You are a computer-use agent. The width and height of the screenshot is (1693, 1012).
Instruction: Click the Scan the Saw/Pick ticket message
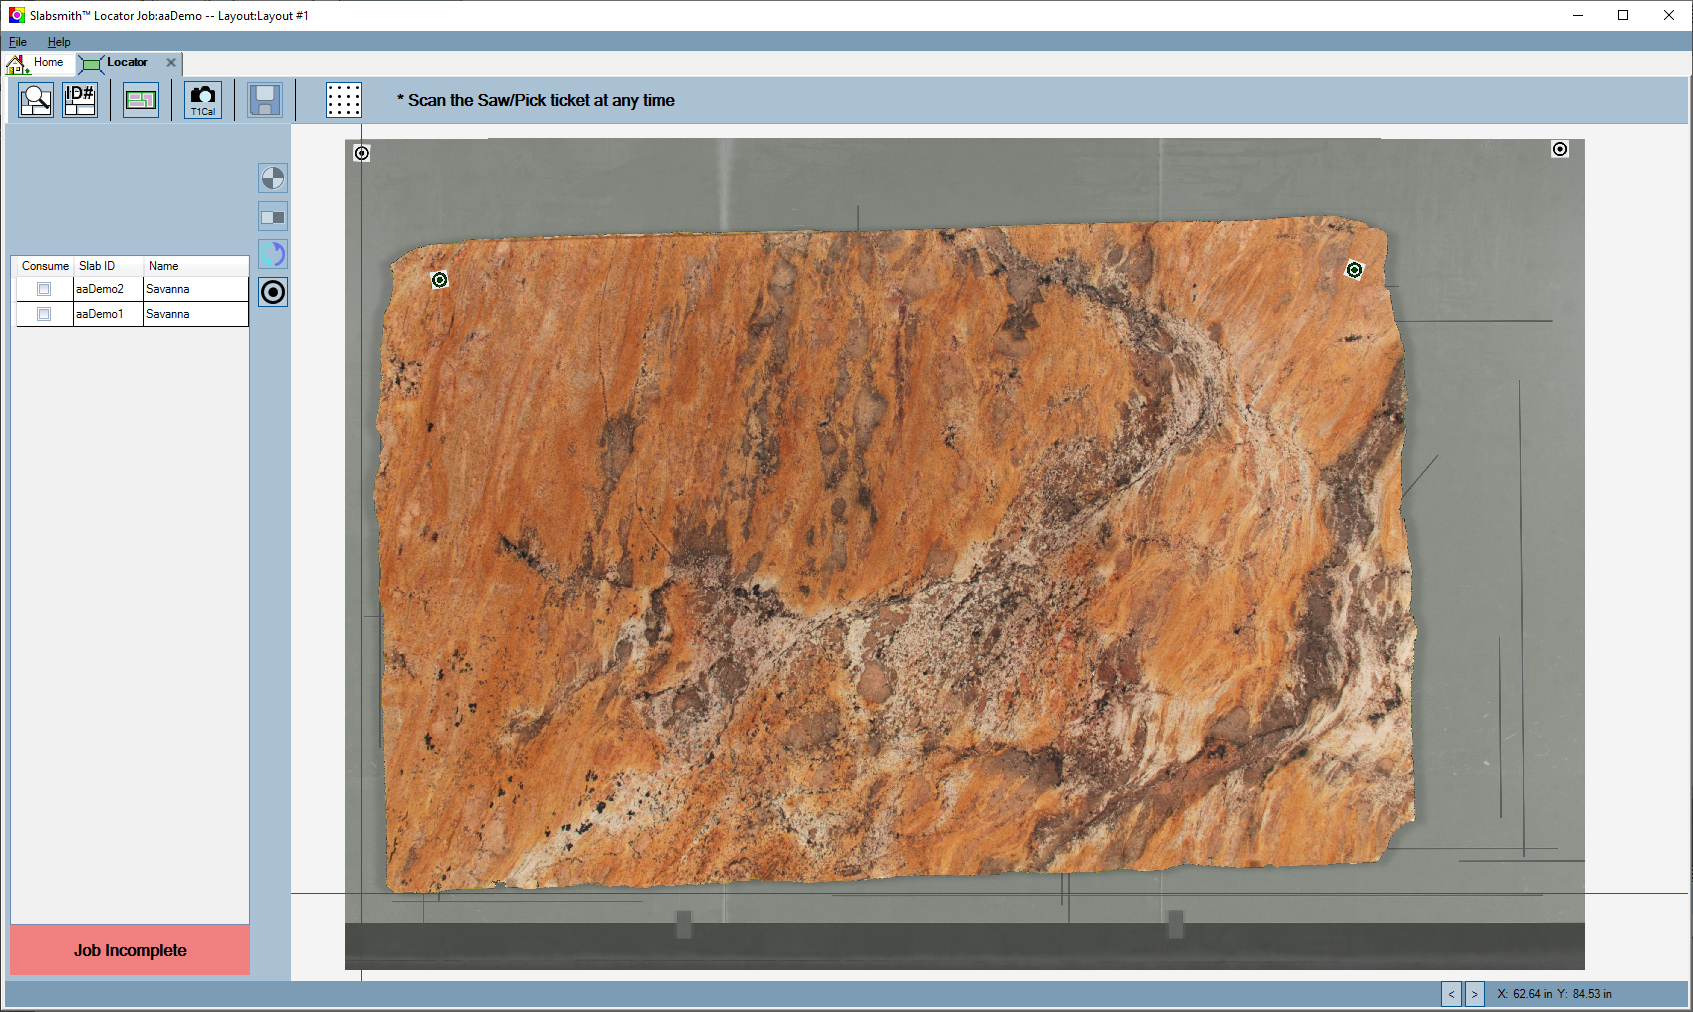click(536, 100)
